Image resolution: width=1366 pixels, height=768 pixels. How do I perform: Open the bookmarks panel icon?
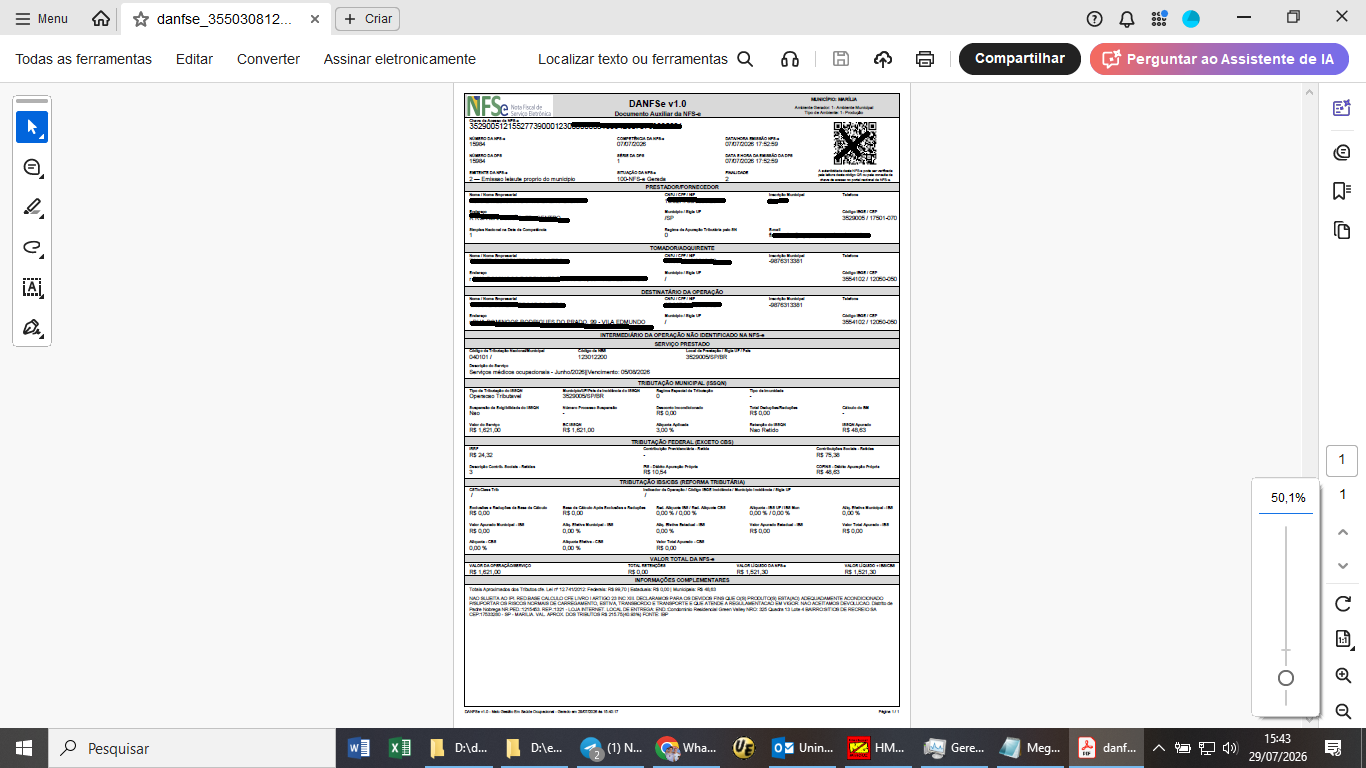click(1342, 191)
